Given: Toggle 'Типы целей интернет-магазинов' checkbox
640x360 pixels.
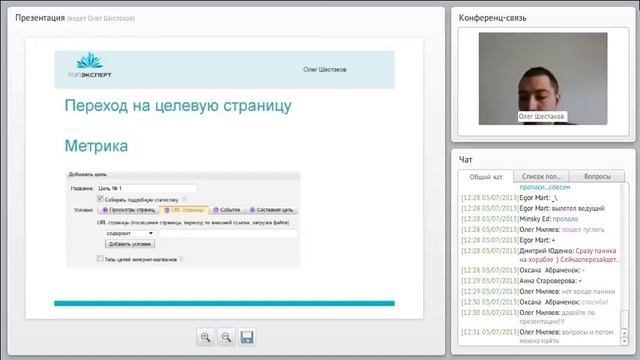Looking at the screenshot, I should click(x=100, y=258).
